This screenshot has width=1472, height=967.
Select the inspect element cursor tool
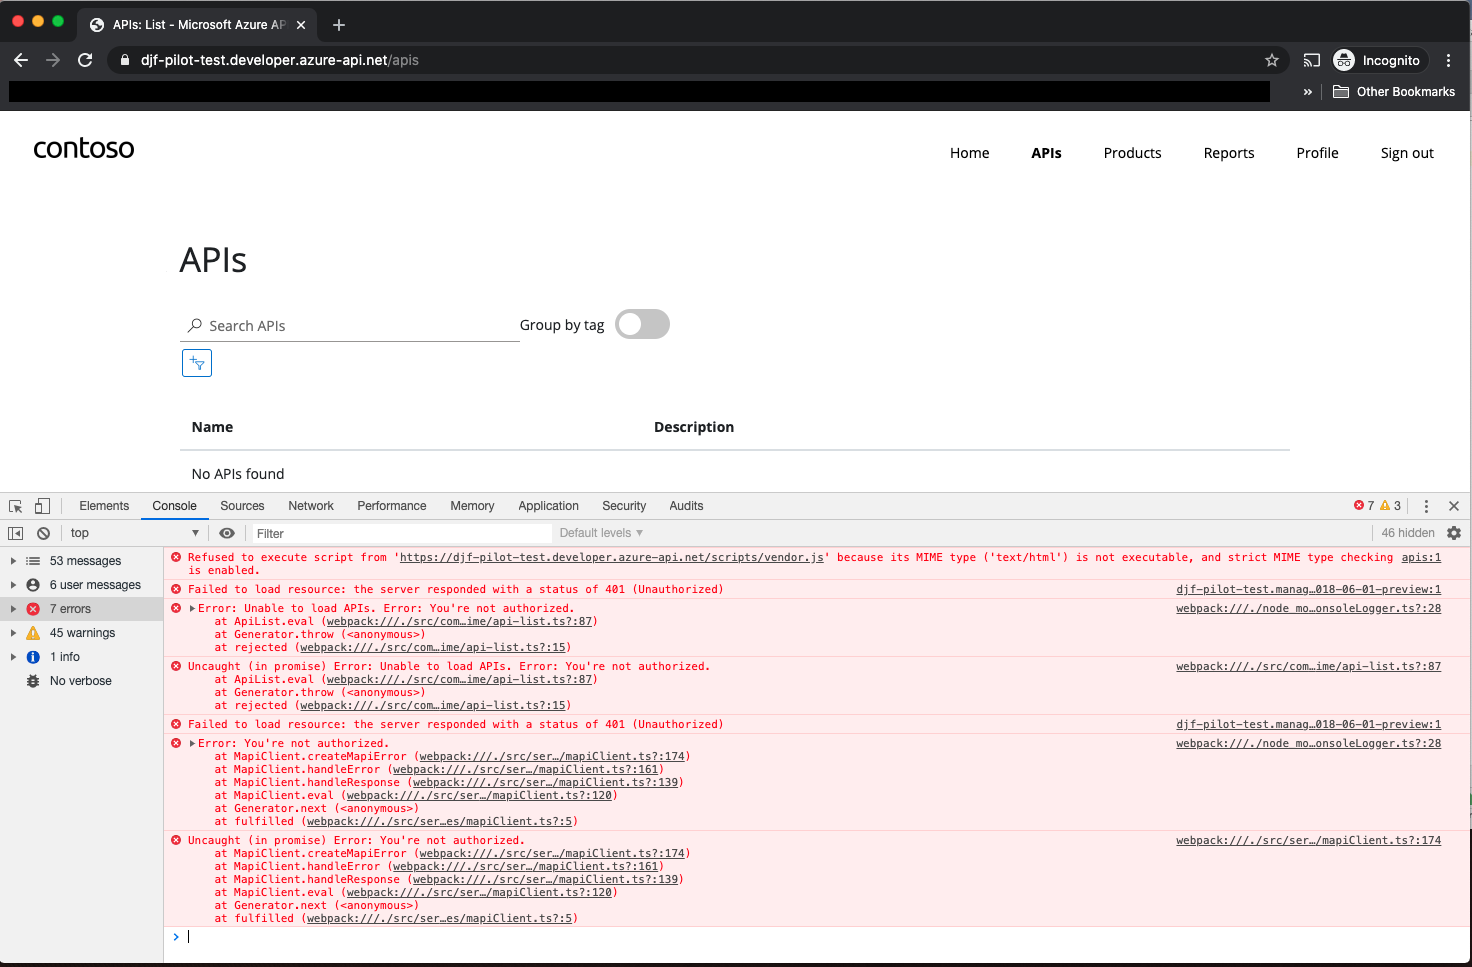[x=14, y=506]
